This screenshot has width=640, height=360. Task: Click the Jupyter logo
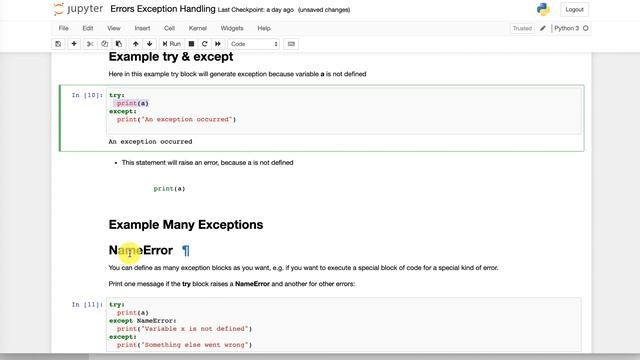(78, 9)
